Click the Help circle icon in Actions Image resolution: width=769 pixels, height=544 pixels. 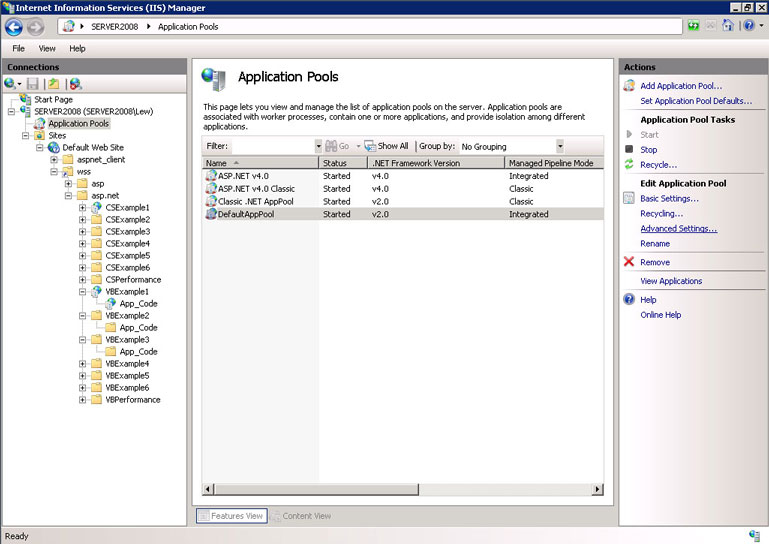629,299
